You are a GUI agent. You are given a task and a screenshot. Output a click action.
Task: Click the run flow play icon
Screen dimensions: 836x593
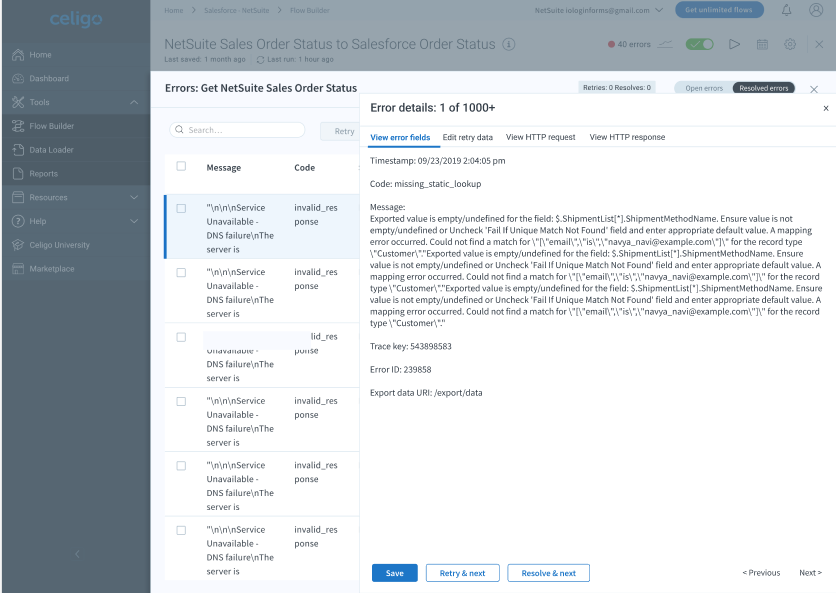734,45
